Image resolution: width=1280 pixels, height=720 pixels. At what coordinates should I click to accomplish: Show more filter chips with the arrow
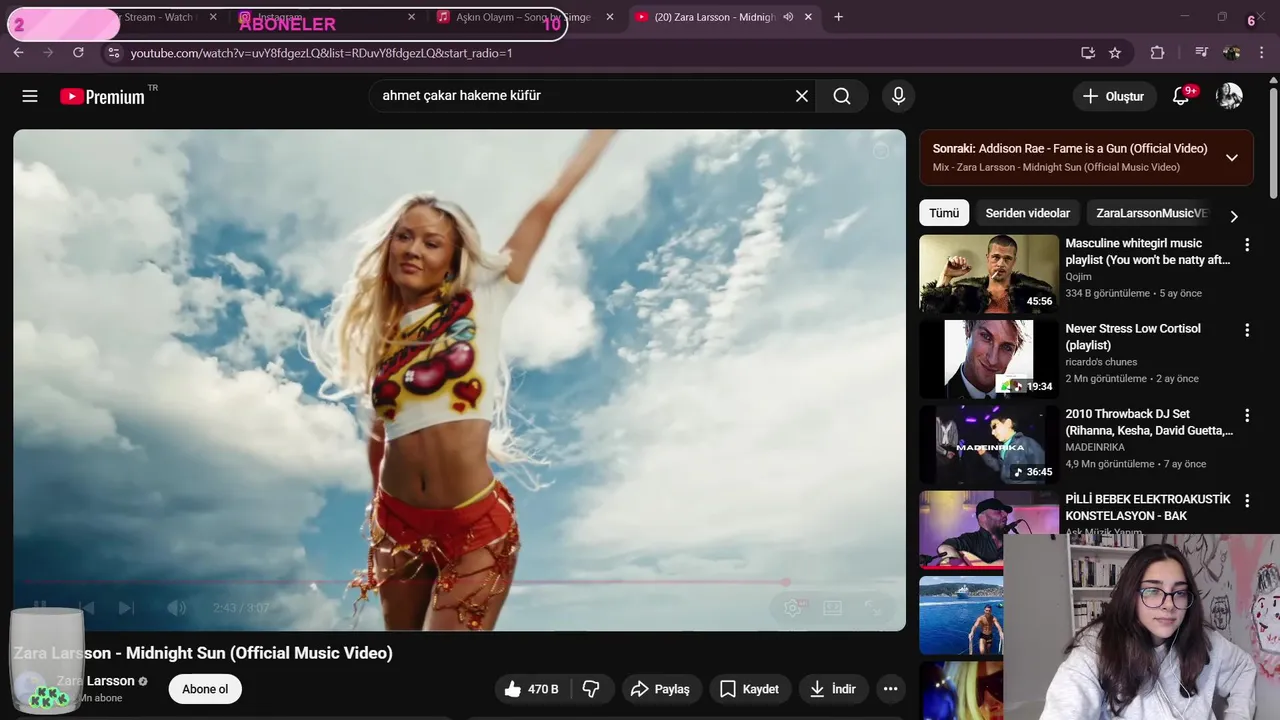1234,216
